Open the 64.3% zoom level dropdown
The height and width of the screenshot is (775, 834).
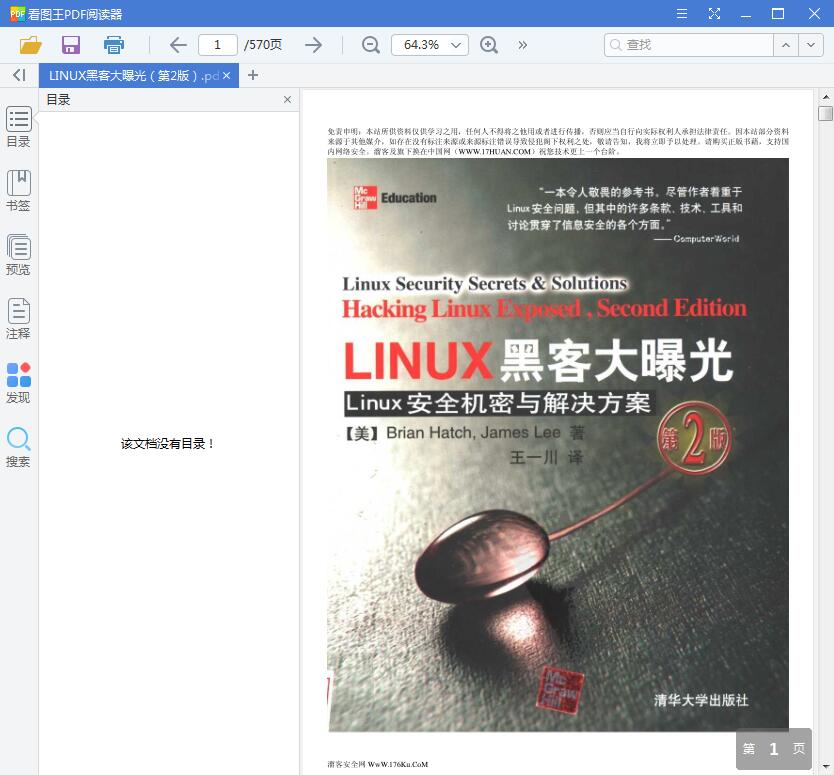pyautogui.click(x=430, y=45)
